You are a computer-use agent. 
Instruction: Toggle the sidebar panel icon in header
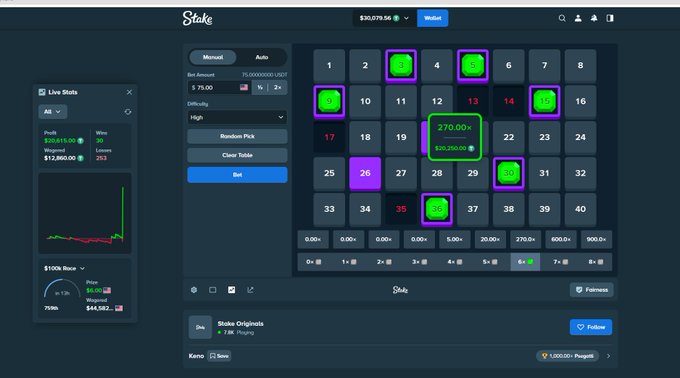610,18
